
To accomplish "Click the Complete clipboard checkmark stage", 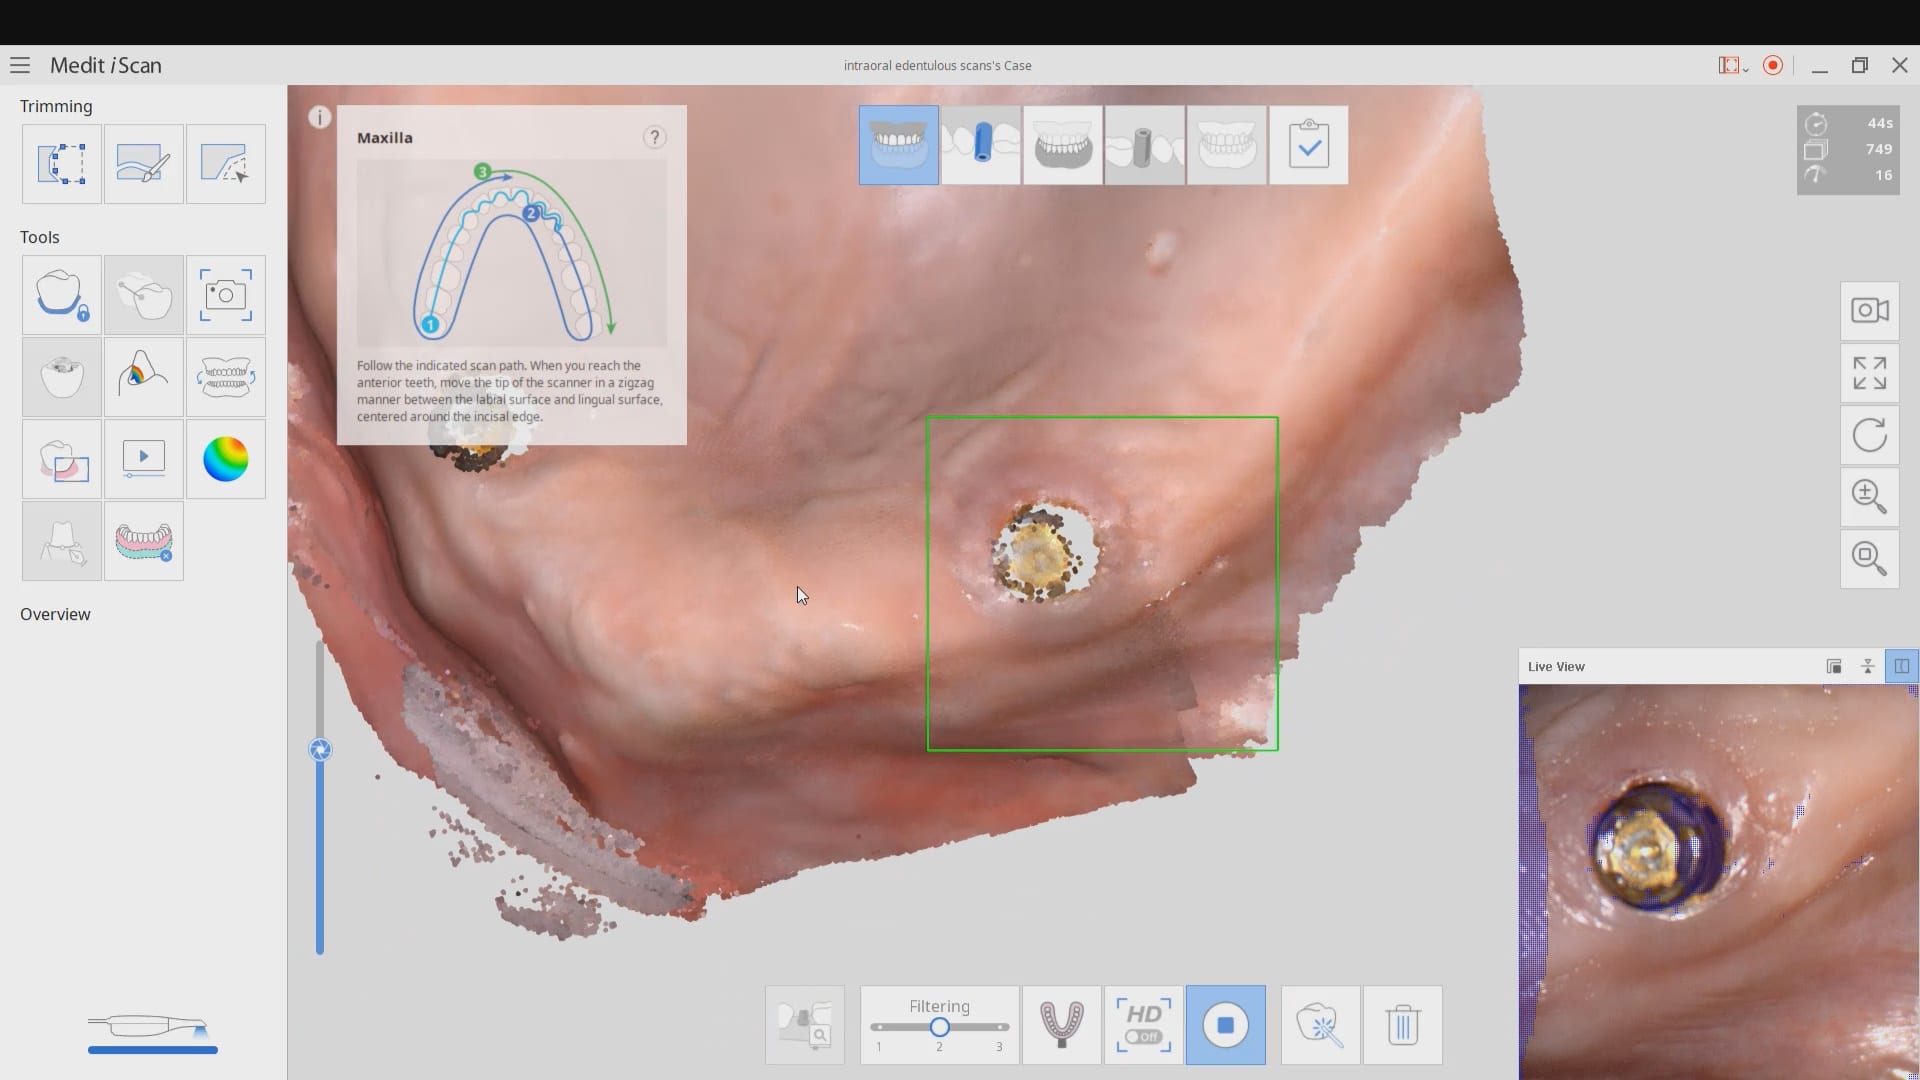I will click(1309, 145).
